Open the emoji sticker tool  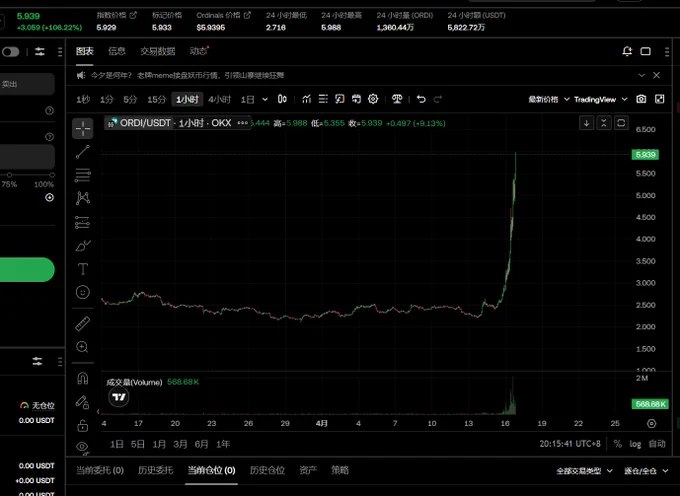click(82, 292)
